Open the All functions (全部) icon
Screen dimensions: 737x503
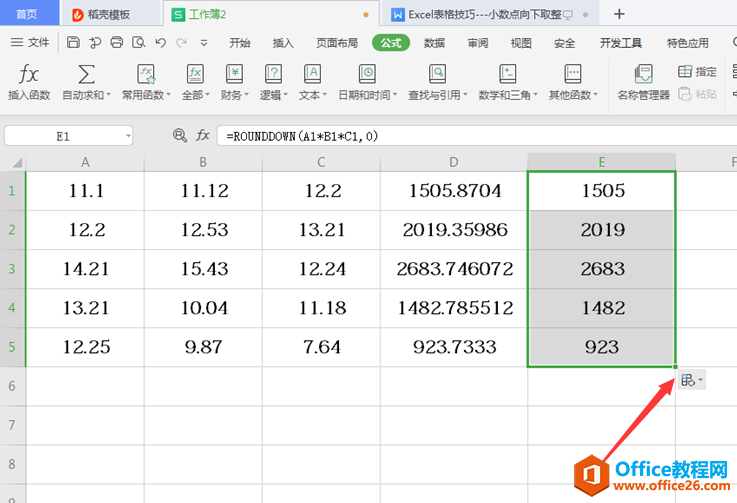pos(195,74)
